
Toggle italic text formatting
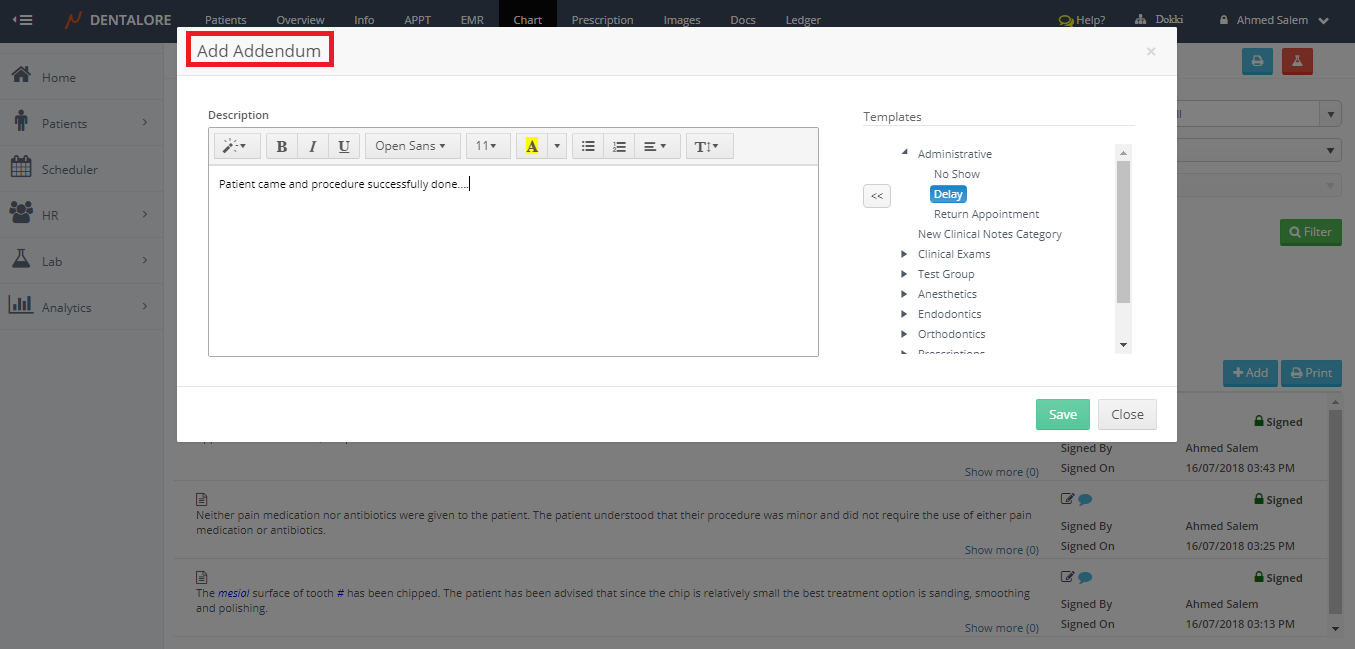point(313,146)
